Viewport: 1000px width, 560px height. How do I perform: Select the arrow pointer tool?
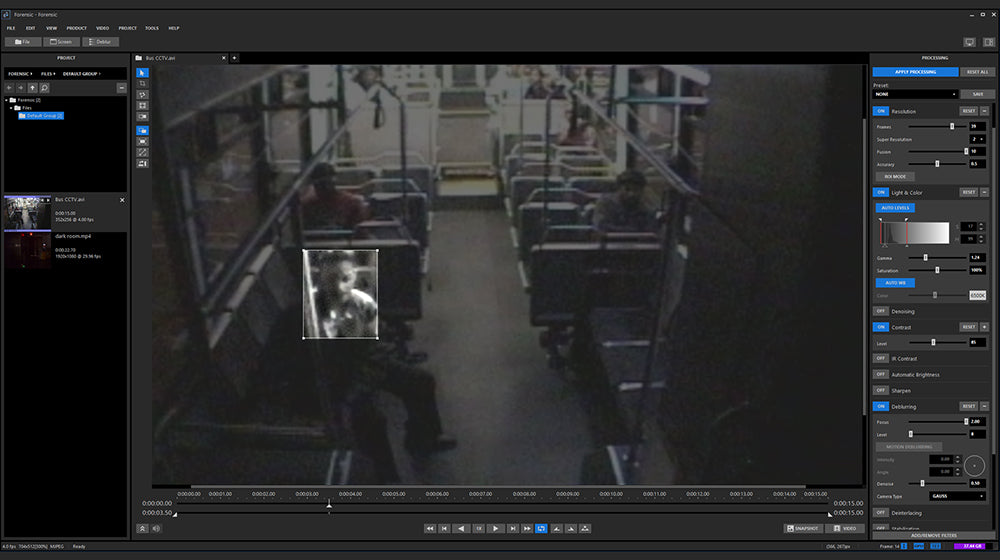[x=142, y=73]
